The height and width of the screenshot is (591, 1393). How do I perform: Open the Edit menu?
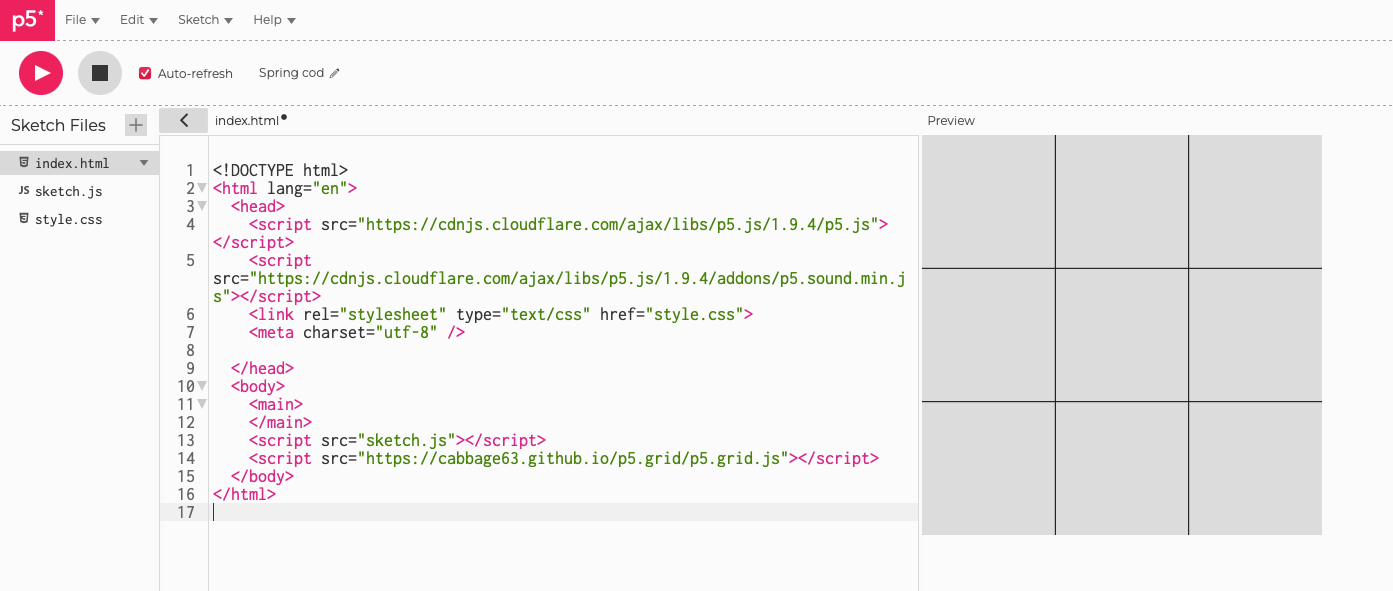pyautogui.click(x=138, y=20)
